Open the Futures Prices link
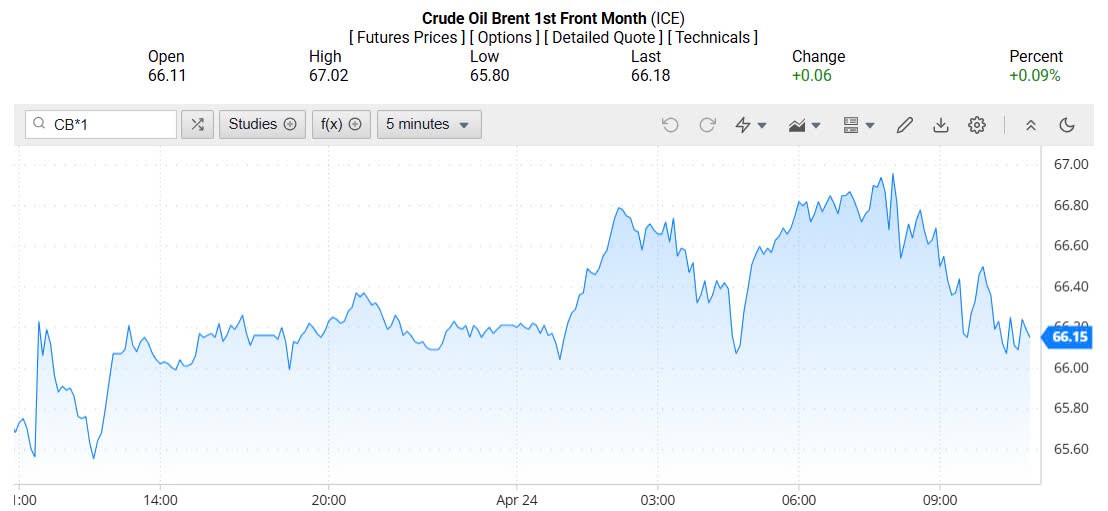Screen dimensions: 1108x511 coord(407,37)
